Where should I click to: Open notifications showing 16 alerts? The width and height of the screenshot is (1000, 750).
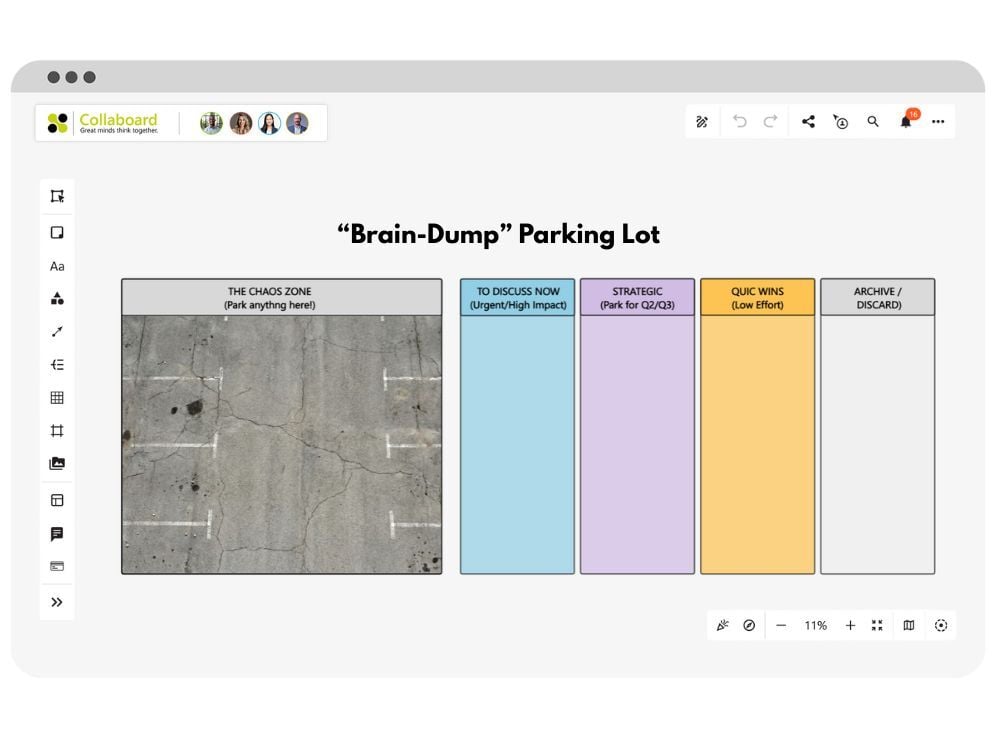[905, 121]
